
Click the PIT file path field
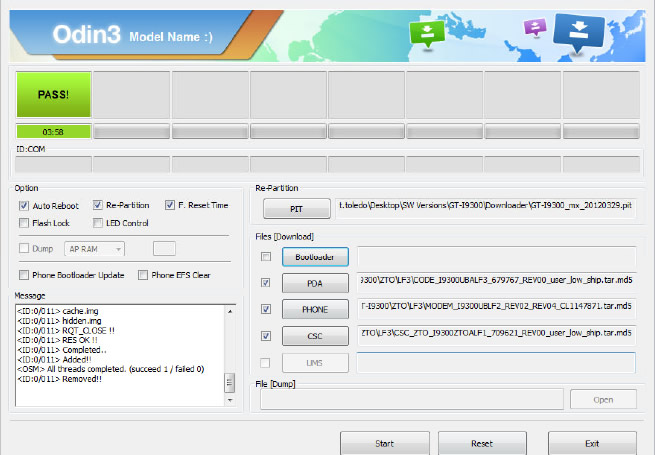pos(485,208)
